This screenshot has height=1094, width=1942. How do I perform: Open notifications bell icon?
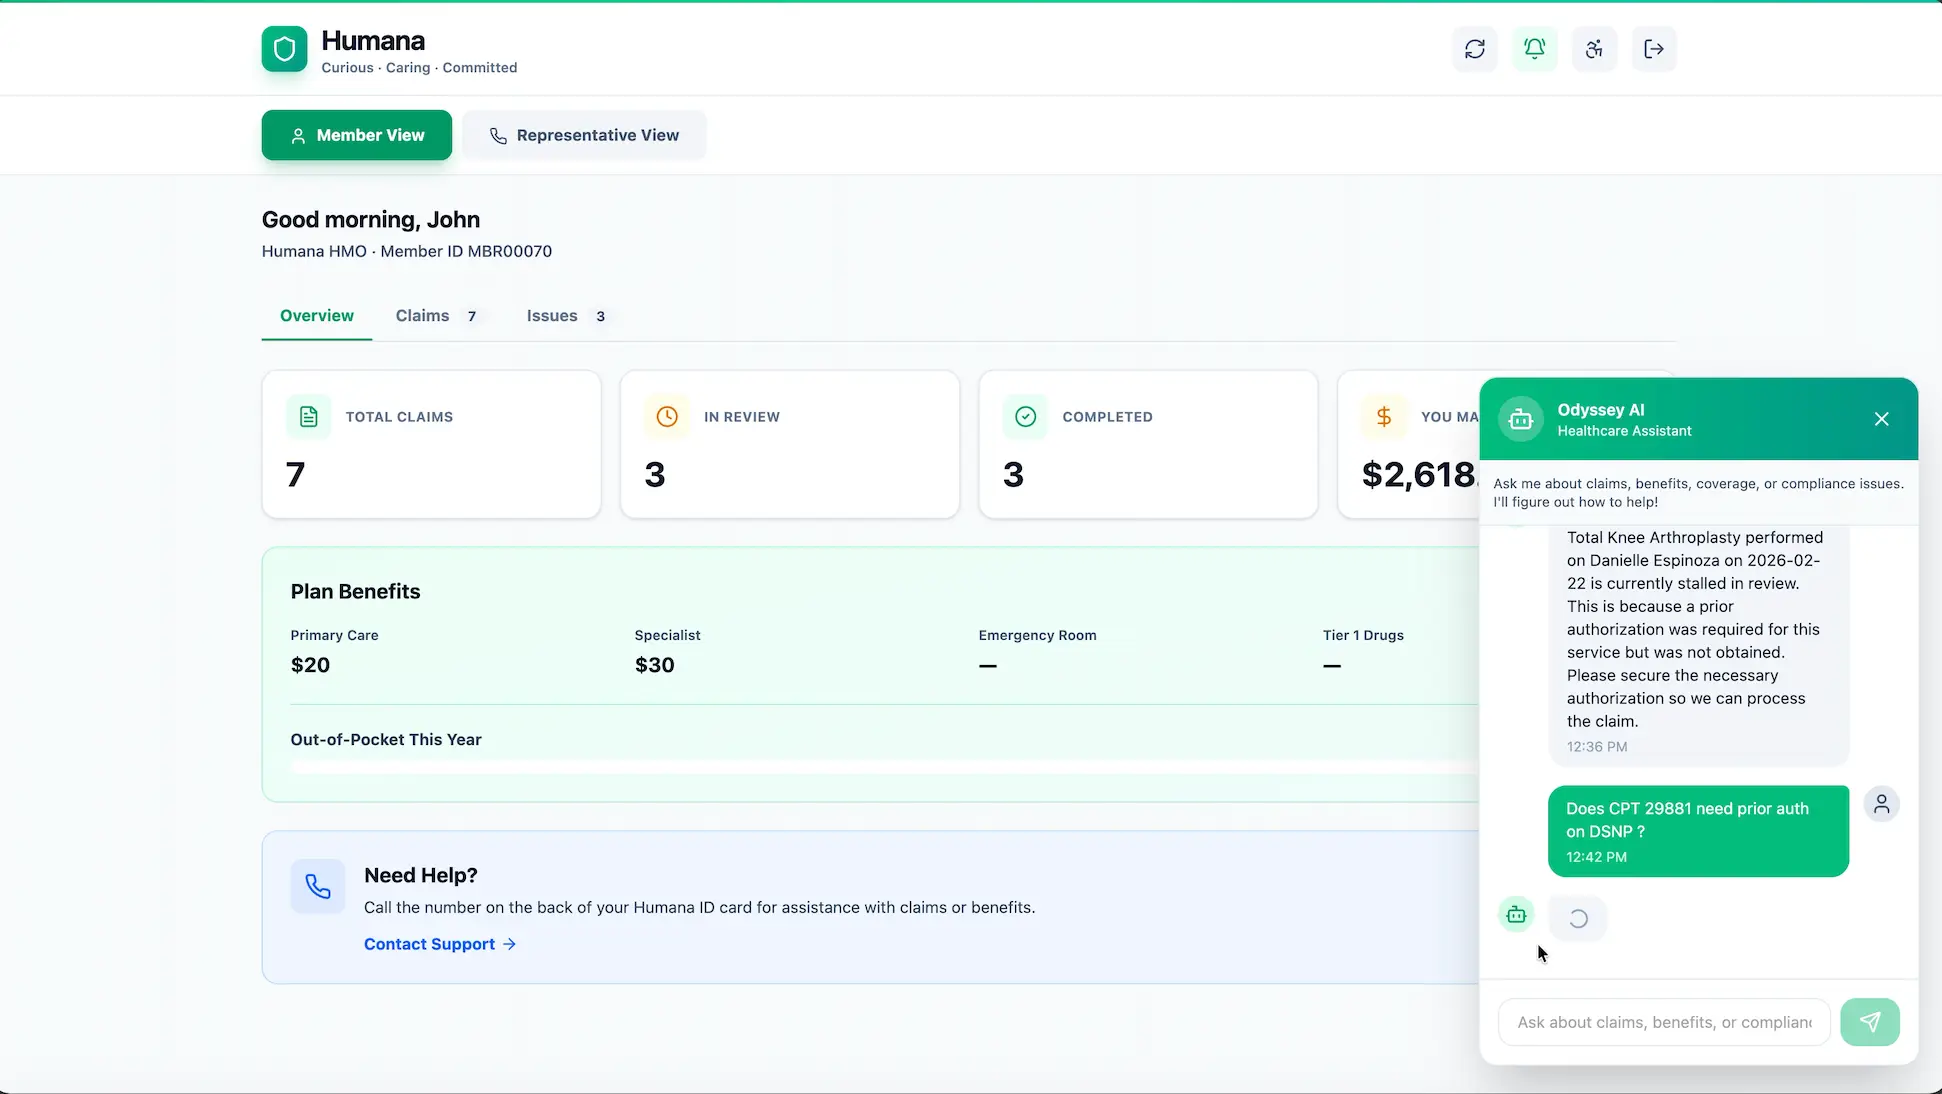pyautogui.click(x=1534, y=49)
